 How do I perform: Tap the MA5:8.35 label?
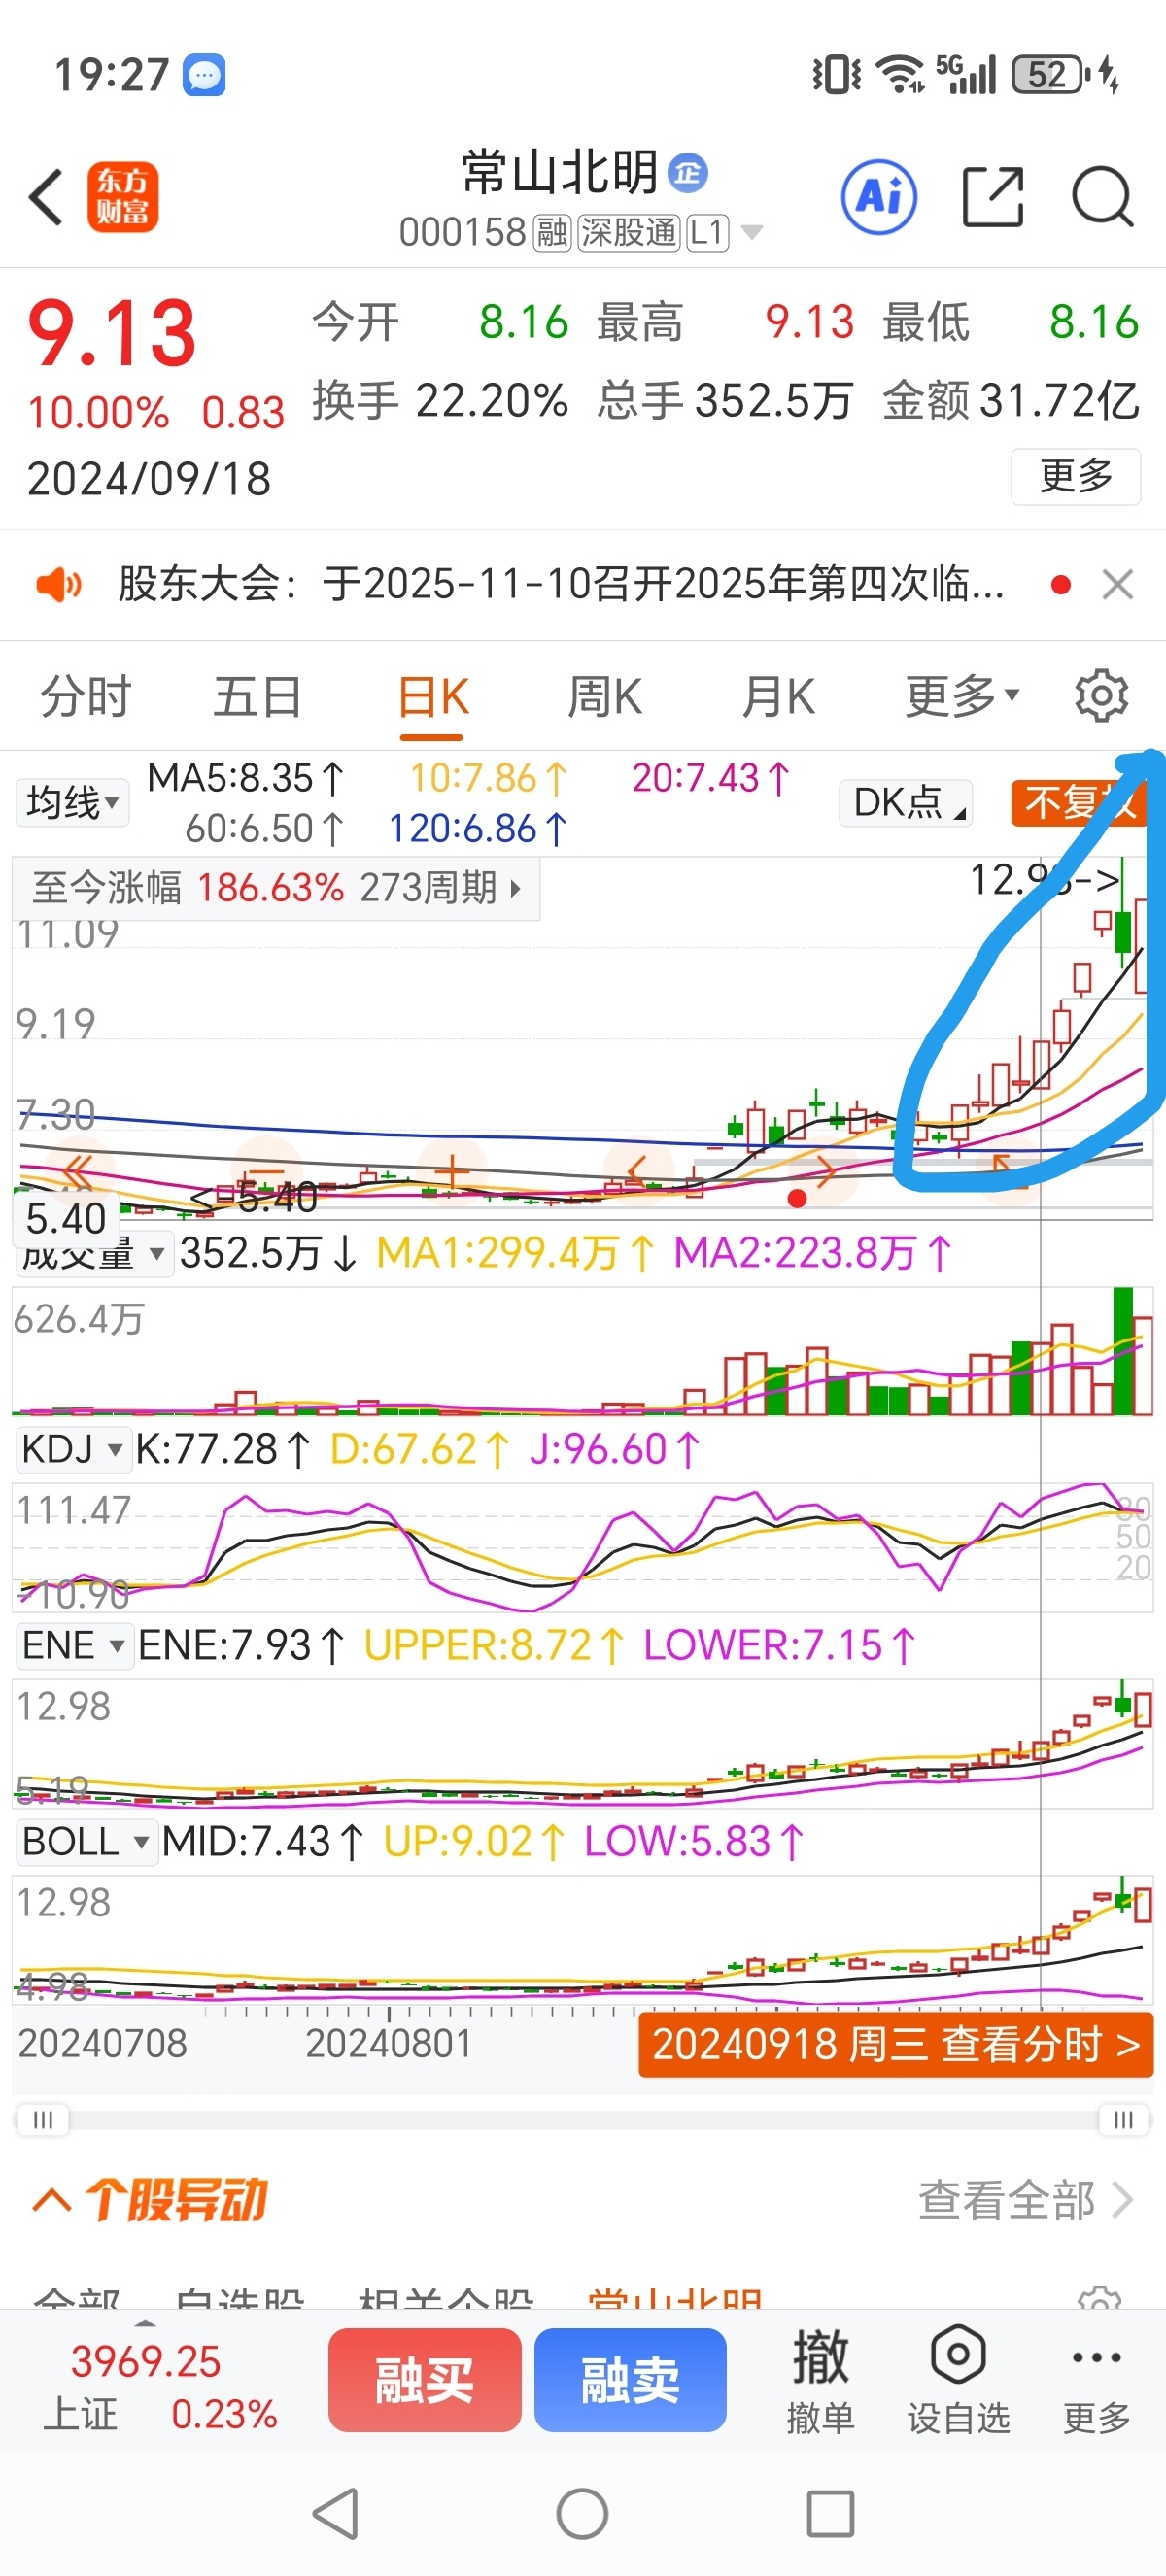click(246, 778)
